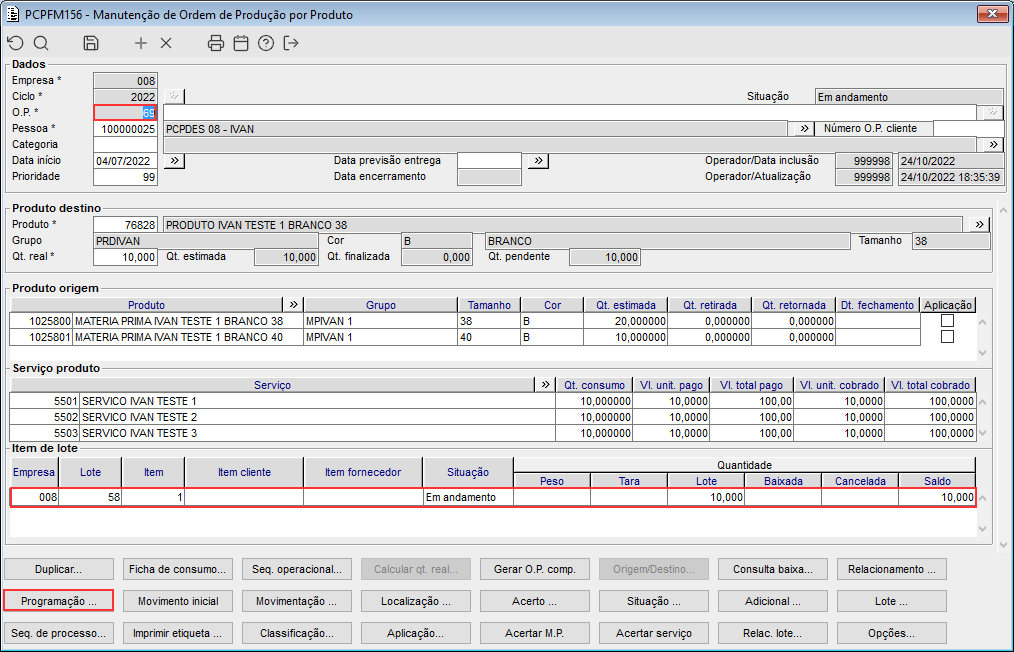Click the Serviço column header
Screen dimensions: 1014x652
pos(272,385)
